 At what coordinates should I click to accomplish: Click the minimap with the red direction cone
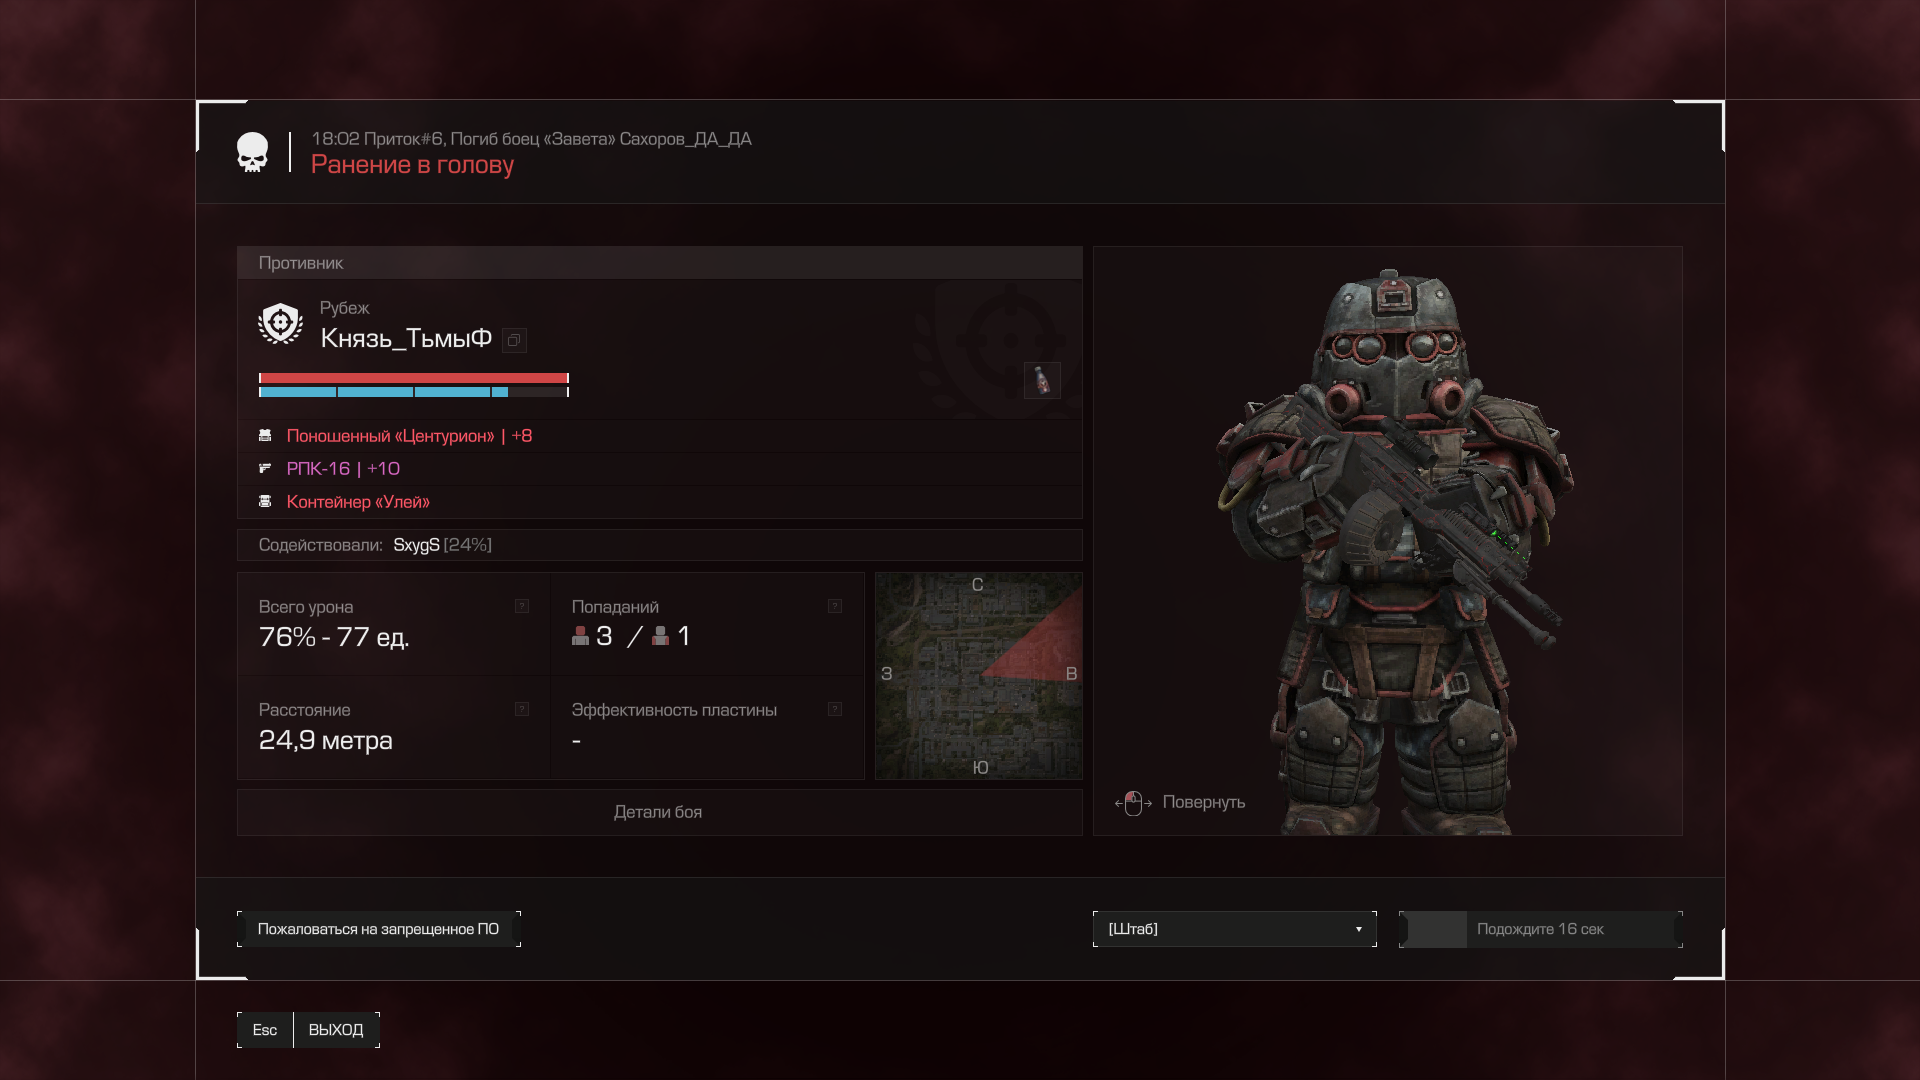979,676
